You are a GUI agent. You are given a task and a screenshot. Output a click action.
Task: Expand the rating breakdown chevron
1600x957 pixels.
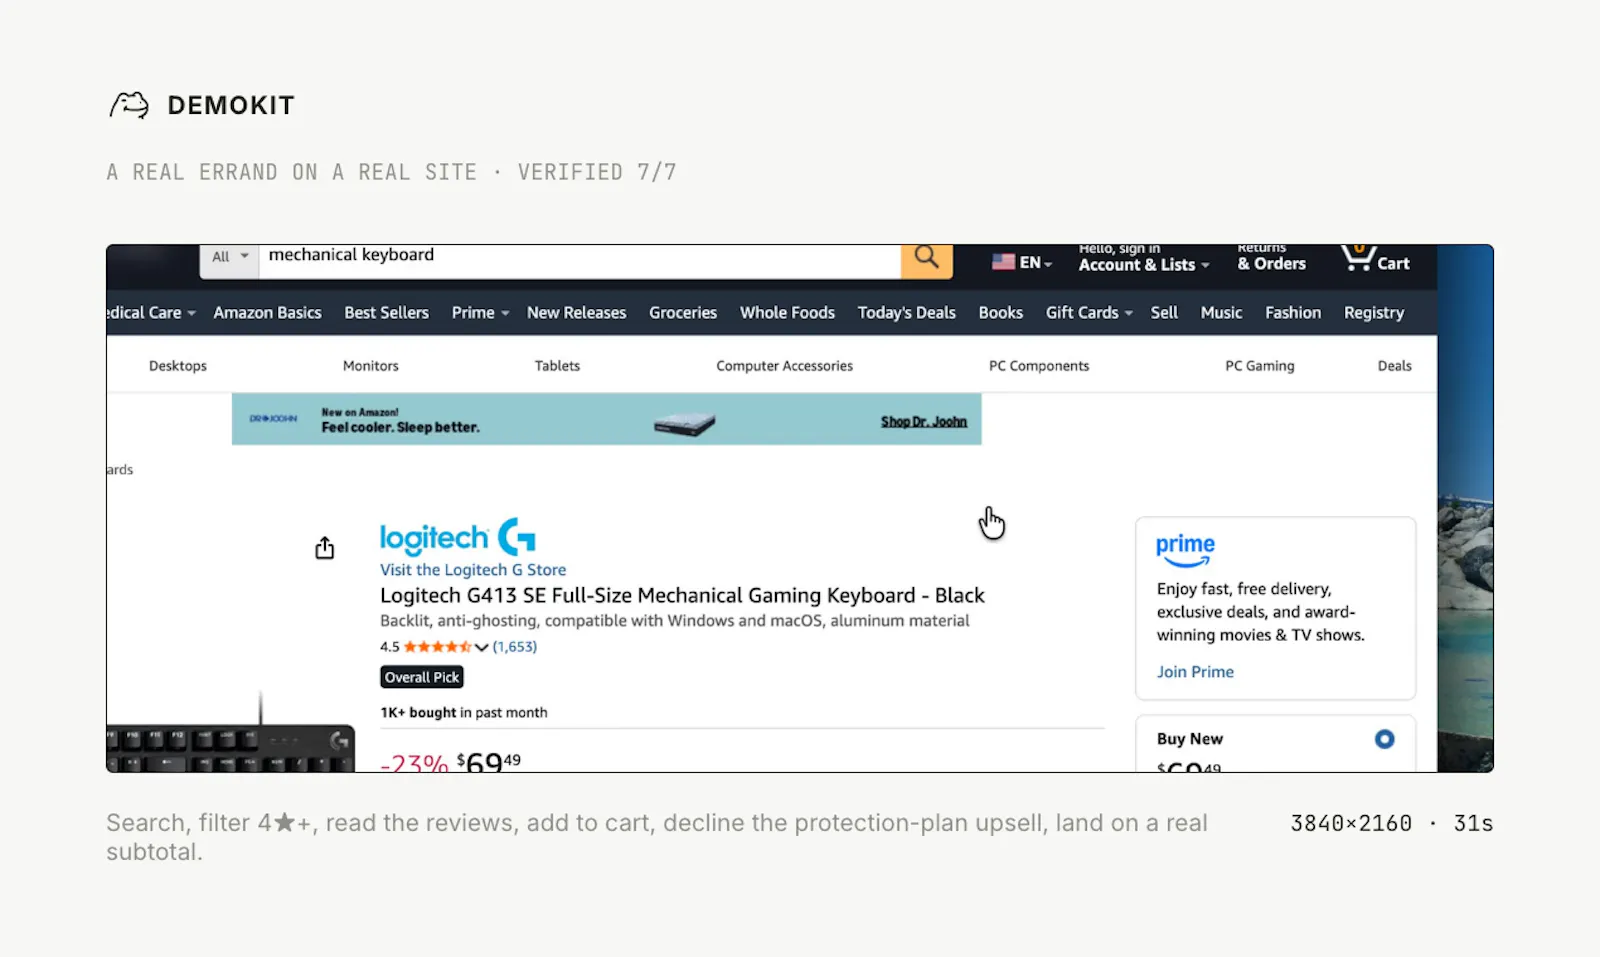482,647
